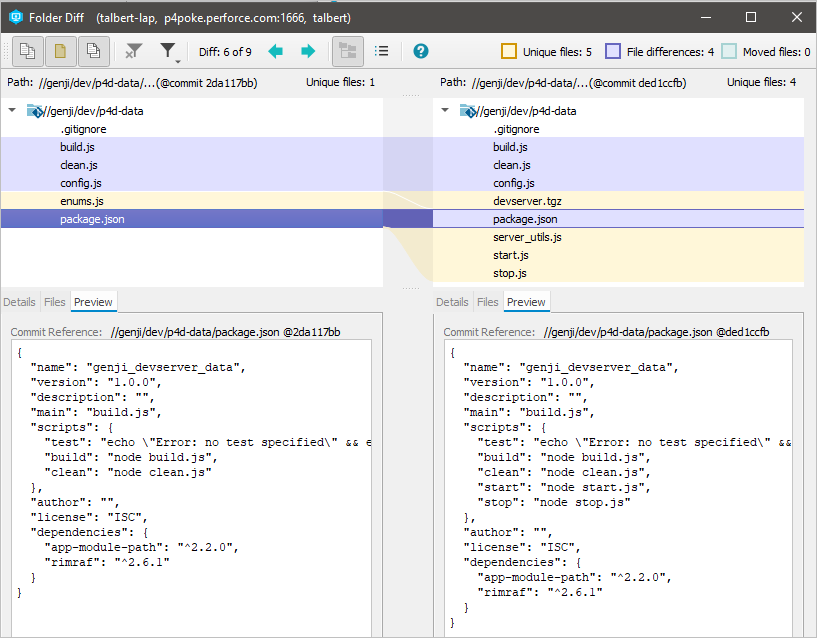Open help via the question mark icon
This screenshot has width=817, height=638.
[x=421, y=51]
